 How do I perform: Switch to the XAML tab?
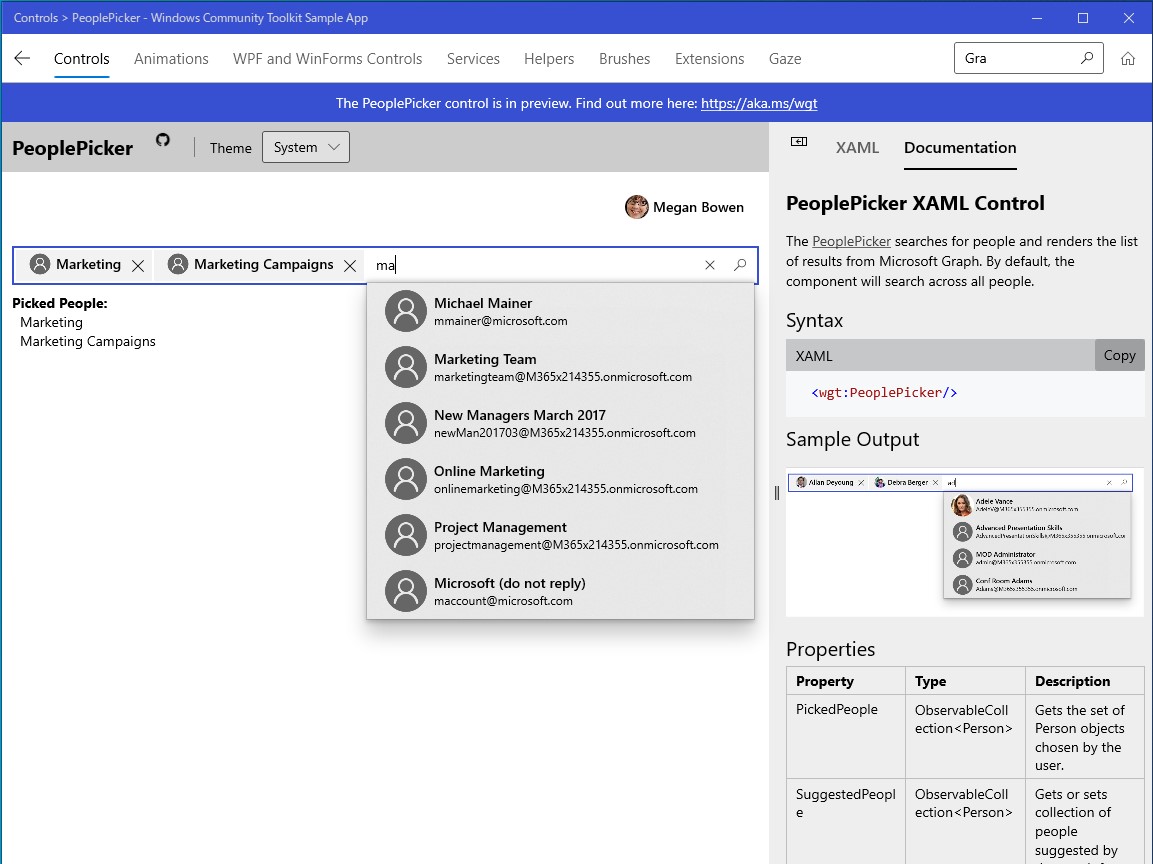[857, 148]
